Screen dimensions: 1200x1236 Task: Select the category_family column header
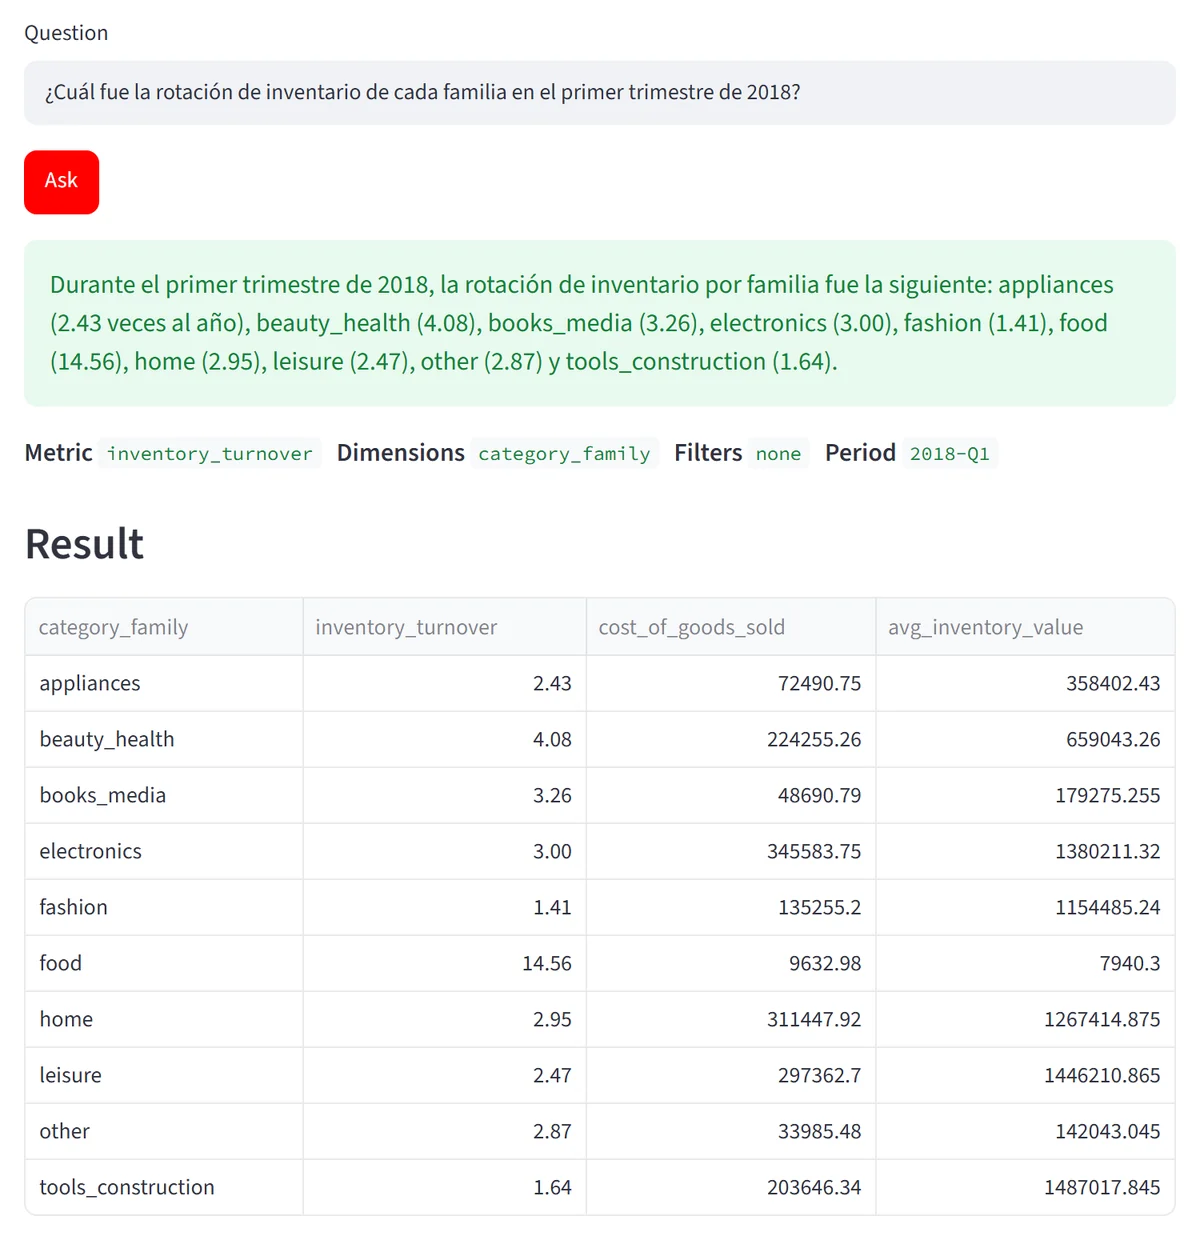coord(164,627)
